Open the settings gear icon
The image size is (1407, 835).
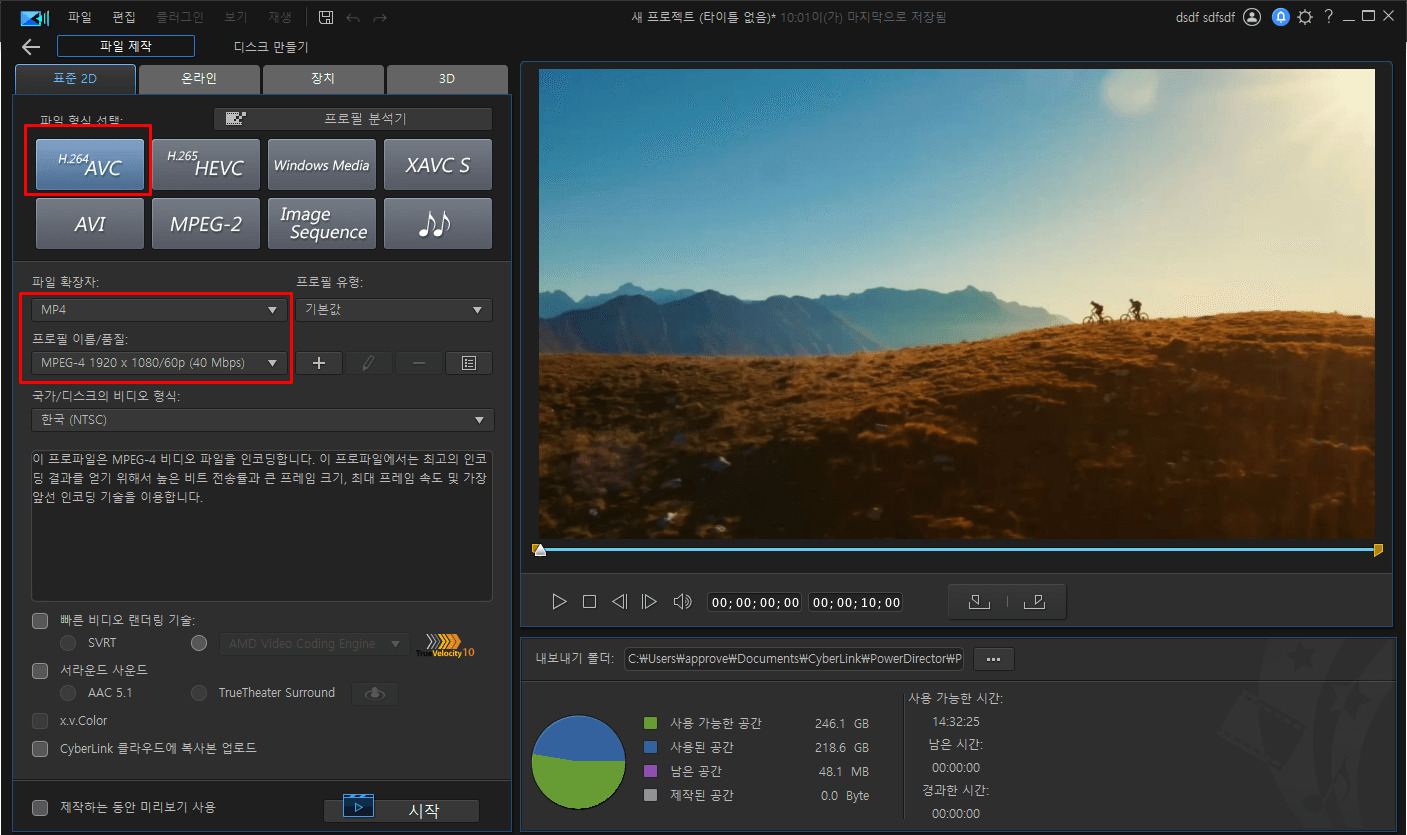point(1304,17)
